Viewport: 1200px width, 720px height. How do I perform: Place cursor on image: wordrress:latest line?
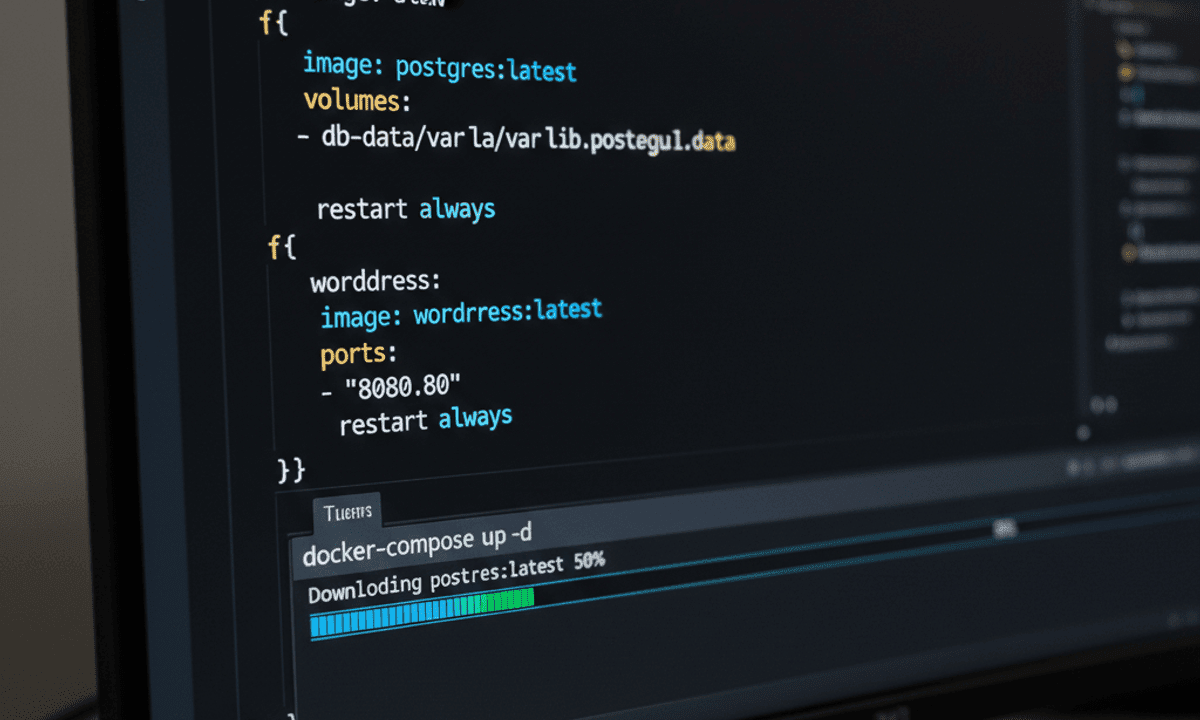click(461, 314)
